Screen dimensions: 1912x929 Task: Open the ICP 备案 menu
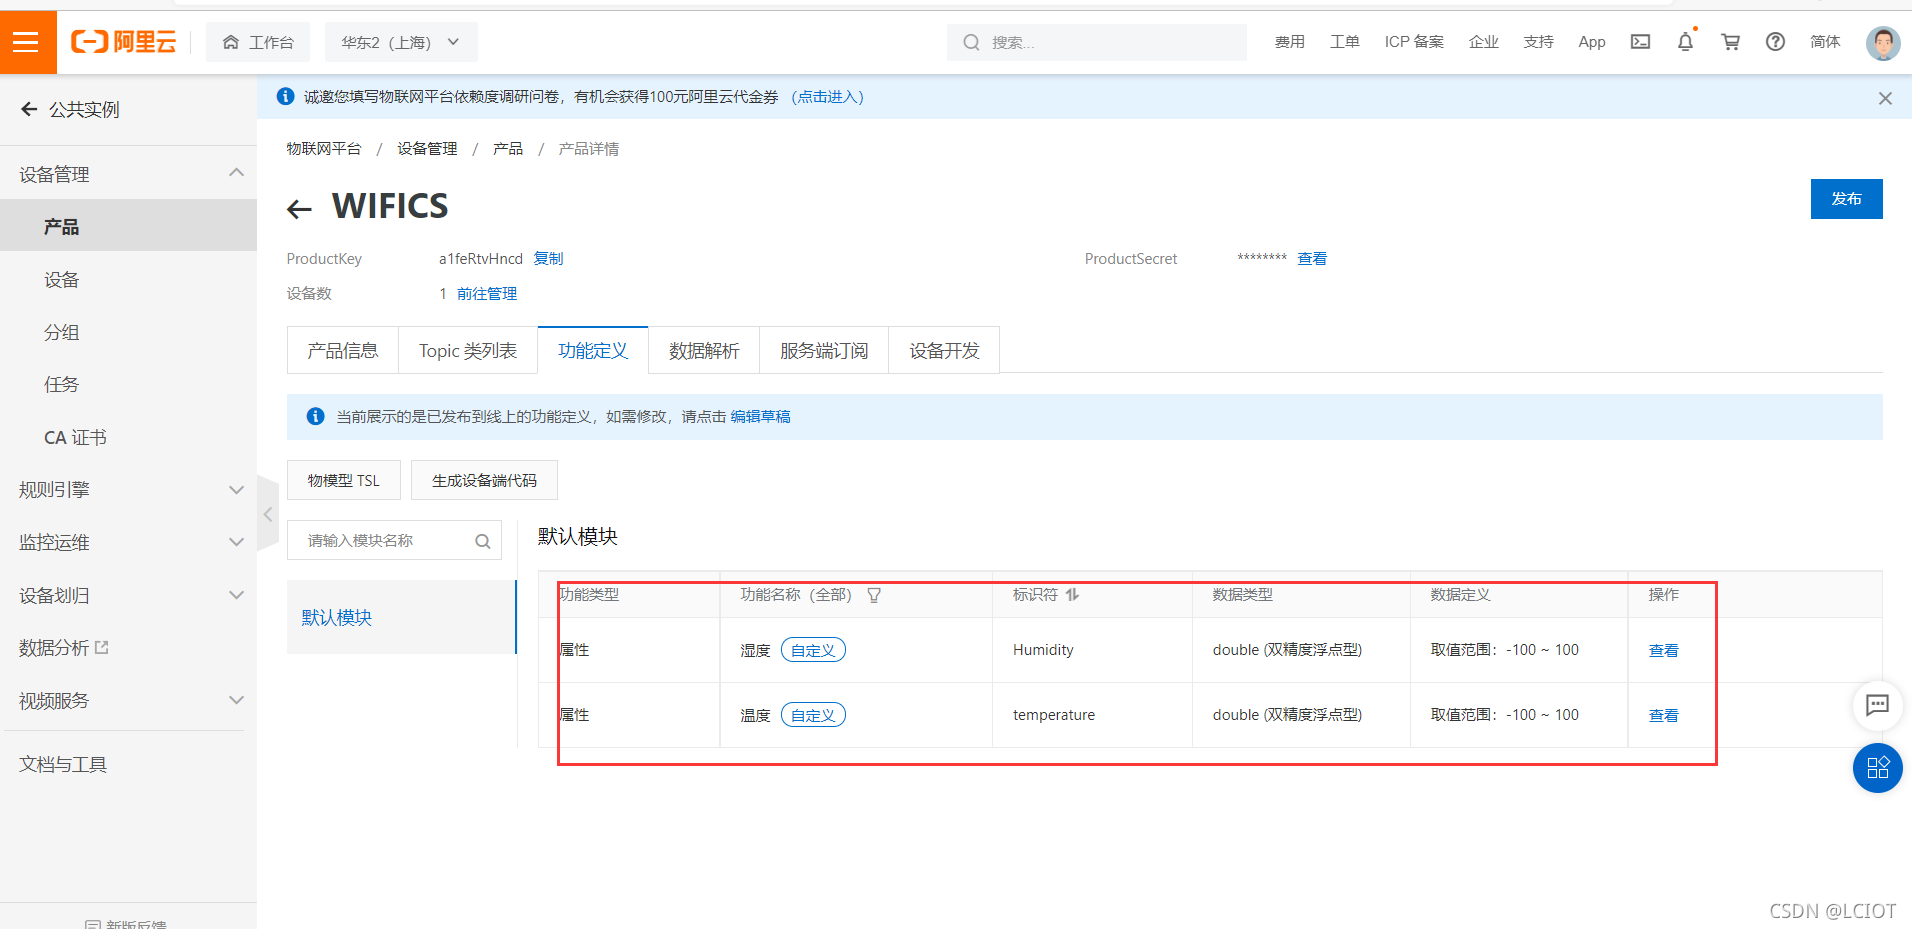(x=1414, y=42)
